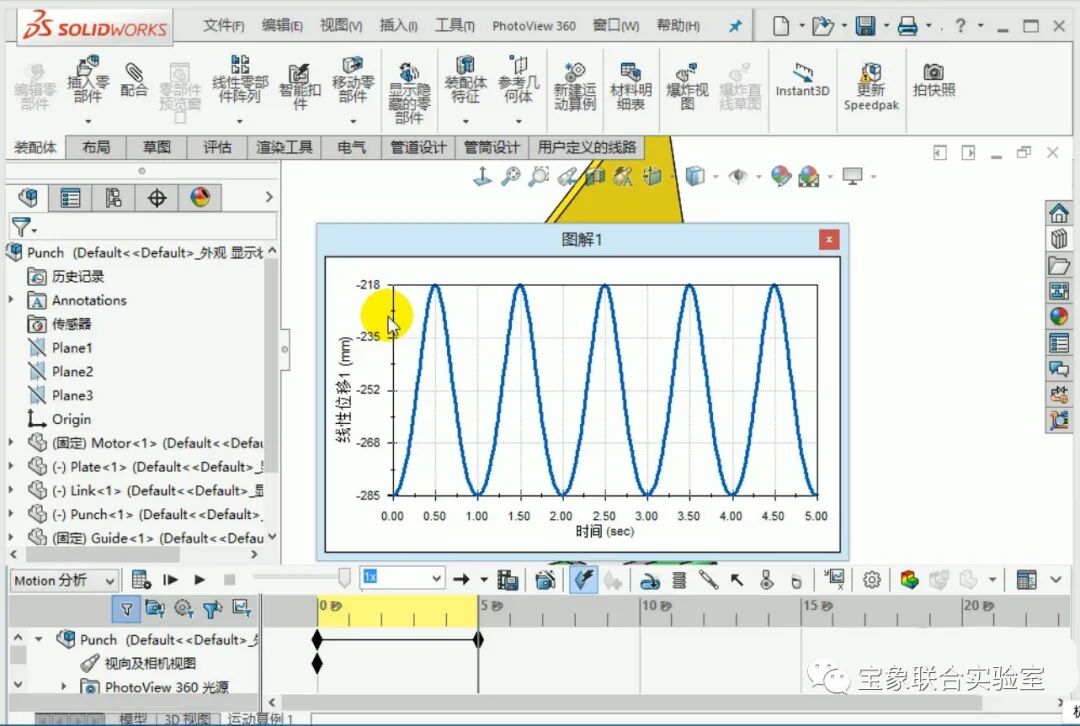Switch to ConfigurationManager tab icon

(114, 198)
